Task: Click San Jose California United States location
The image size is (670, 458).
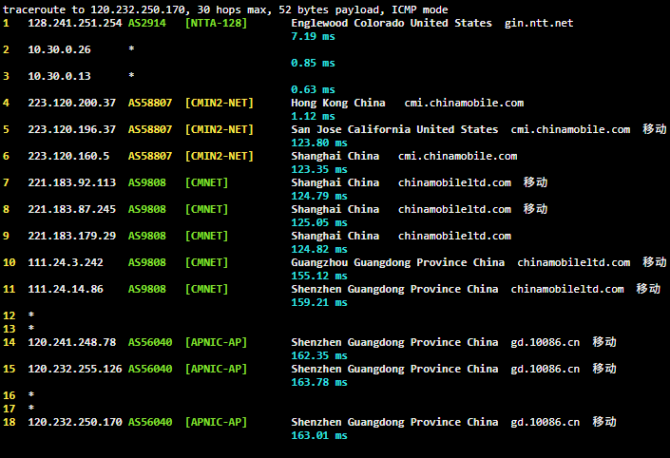Action: pos(394,129)
